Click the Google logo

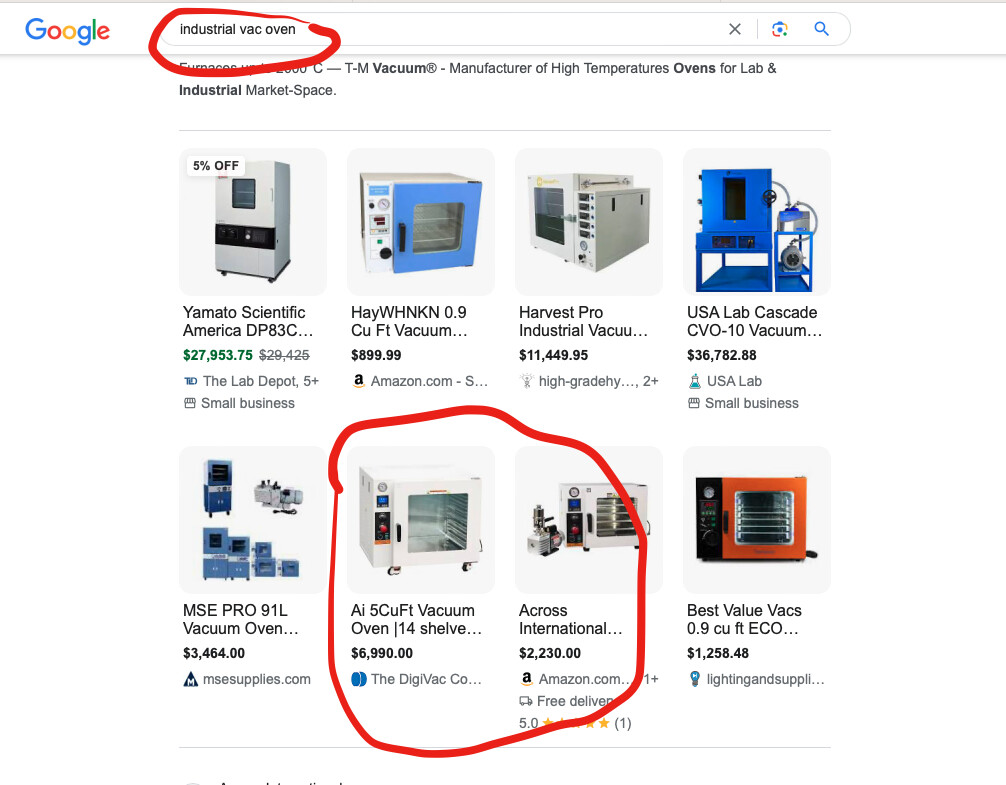pos(67,31)
